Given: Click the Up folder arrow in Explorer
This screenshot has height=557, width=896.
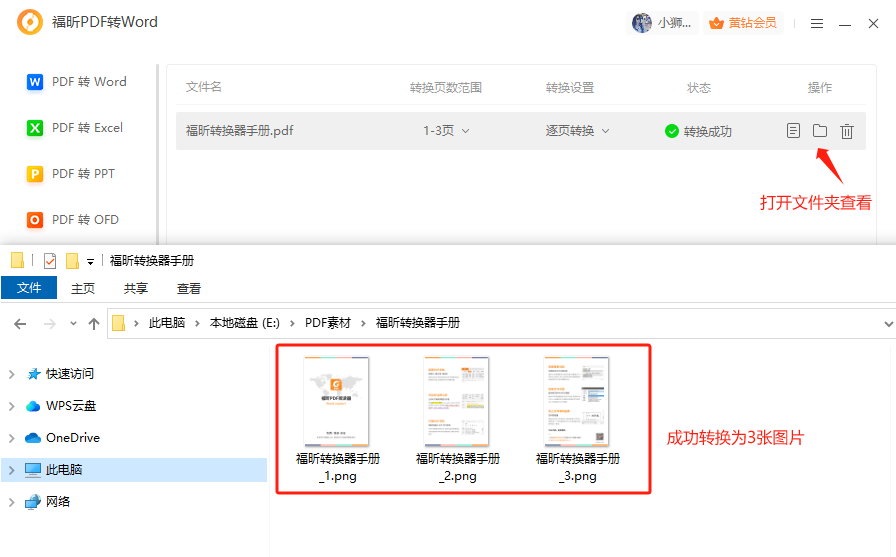Looking at the screenshot, I should point(94,323).
